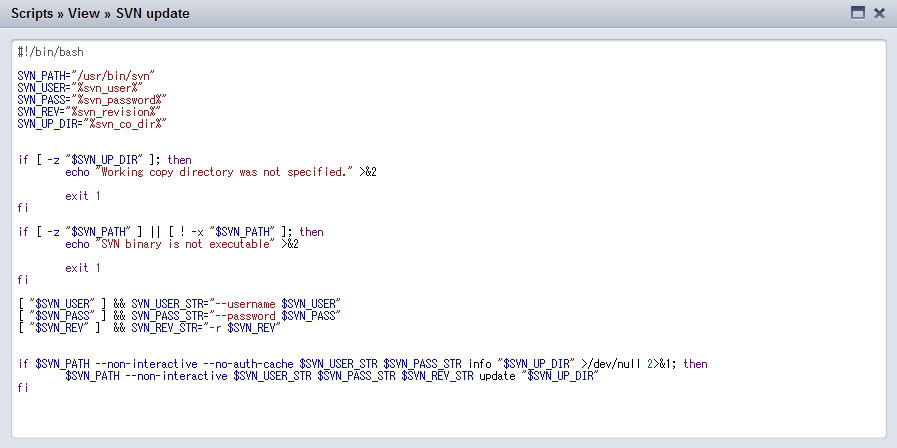Click the svn info --no-auth-cache line
Image resolution: width=897 pixels, height=448 pixels.
(363, 364)
